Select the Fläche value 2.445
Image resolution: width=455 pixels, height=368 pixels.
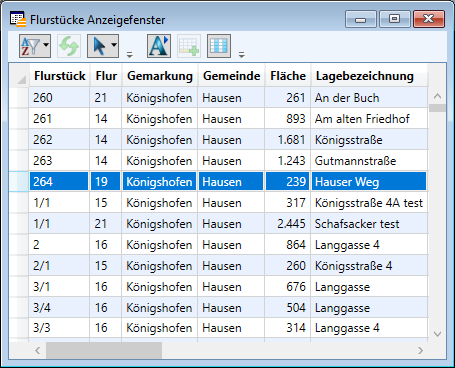288,224
